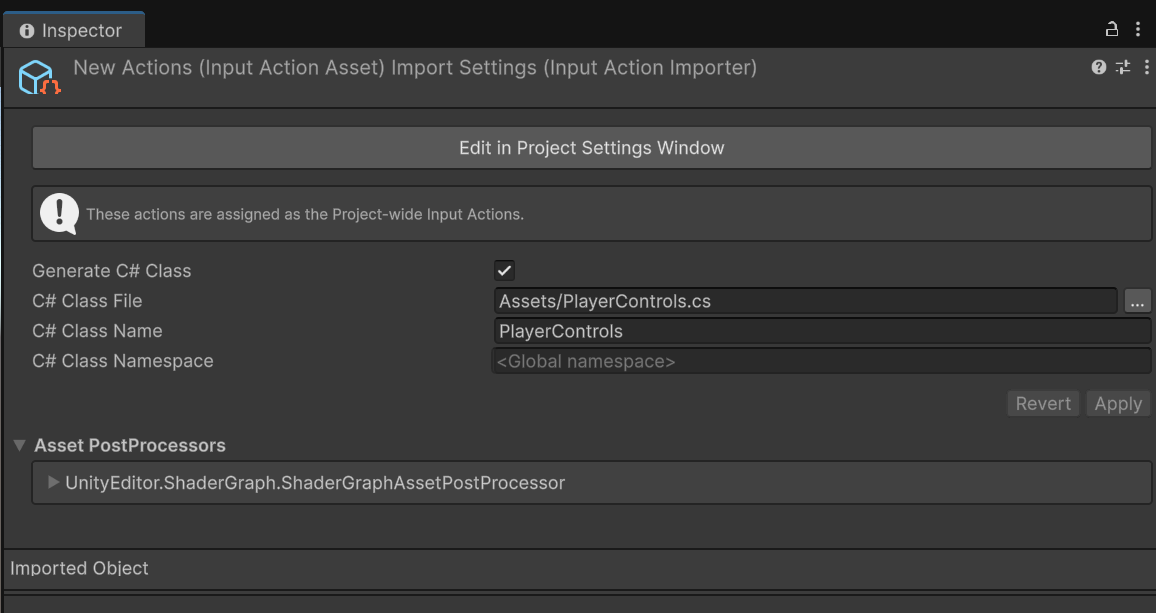This screenshot has width=1156, height=613.
Task: Expand the ShaderGraphAssetPostProcessor entry
Action: tap(53, 483)
